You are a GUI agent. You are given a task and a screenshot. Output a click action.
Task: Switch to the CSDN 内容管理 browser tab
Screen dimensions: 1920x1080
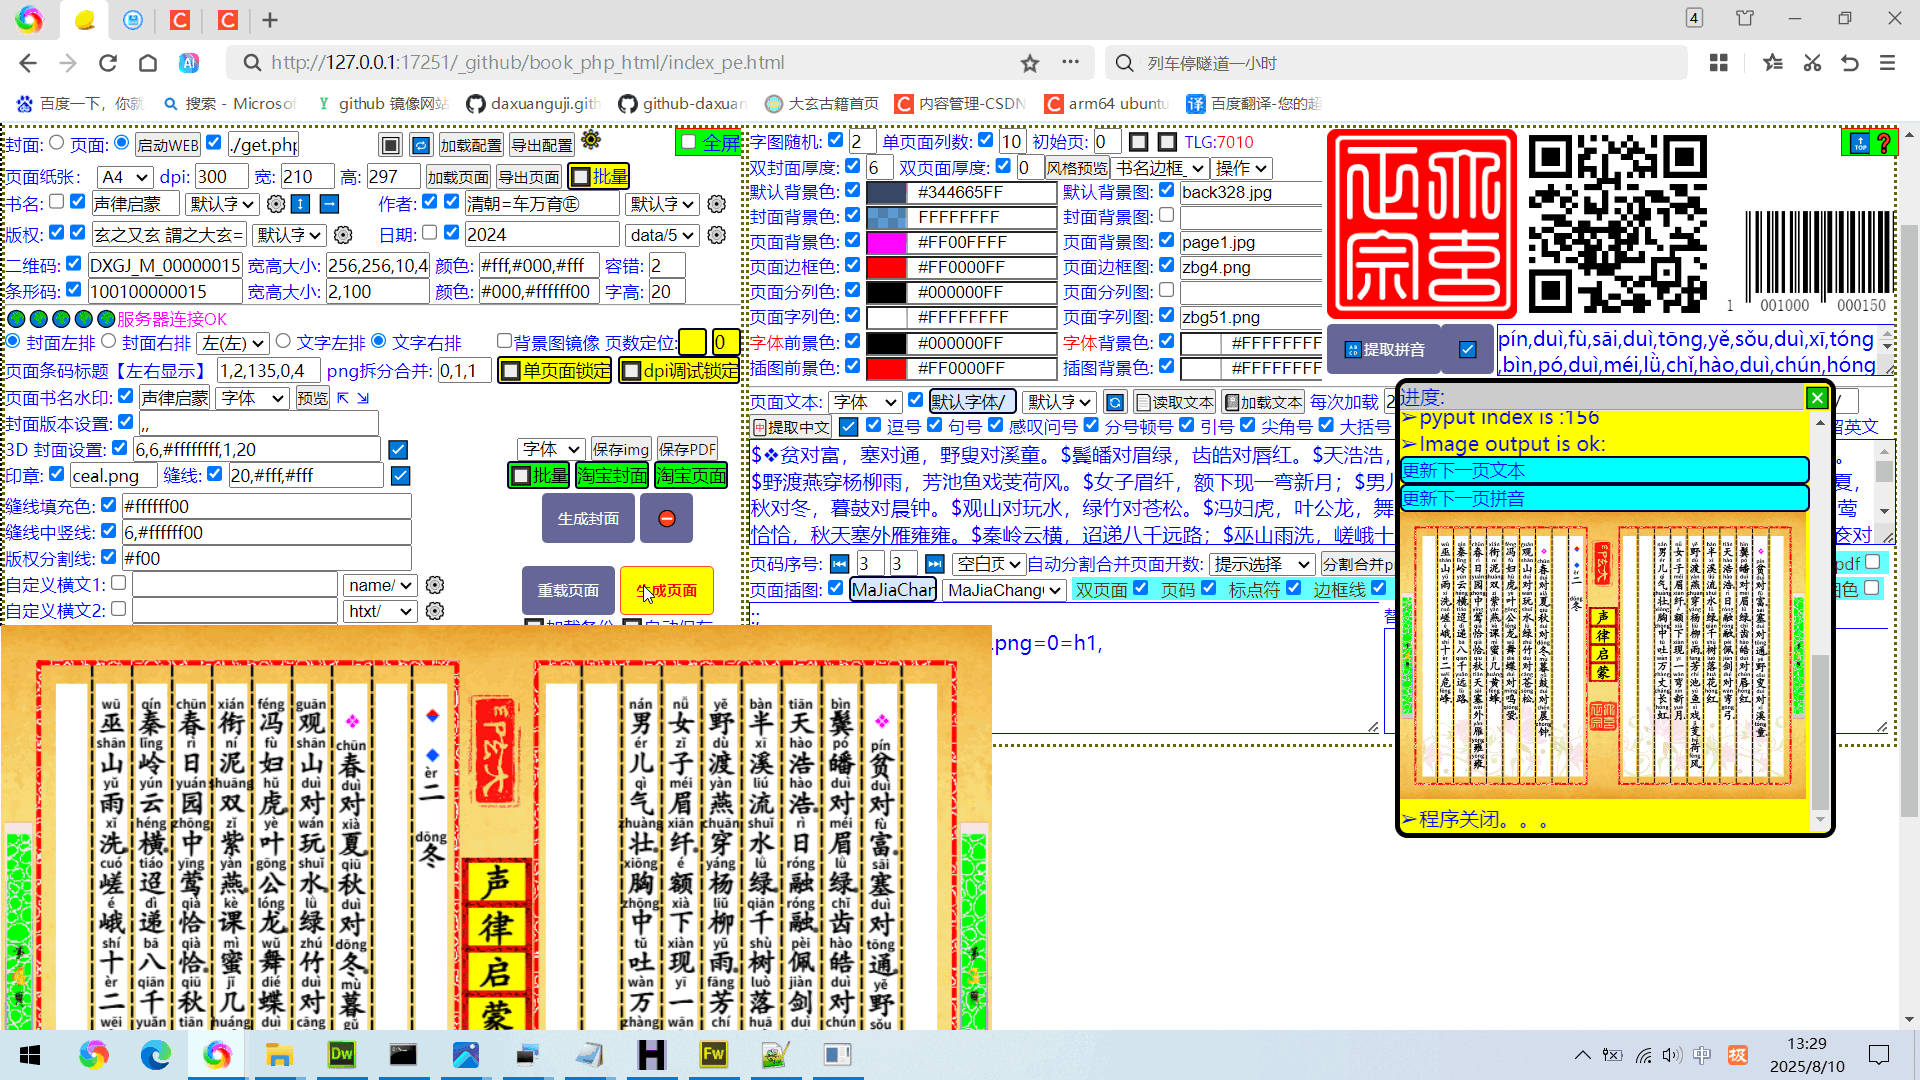tap(180, 19)
